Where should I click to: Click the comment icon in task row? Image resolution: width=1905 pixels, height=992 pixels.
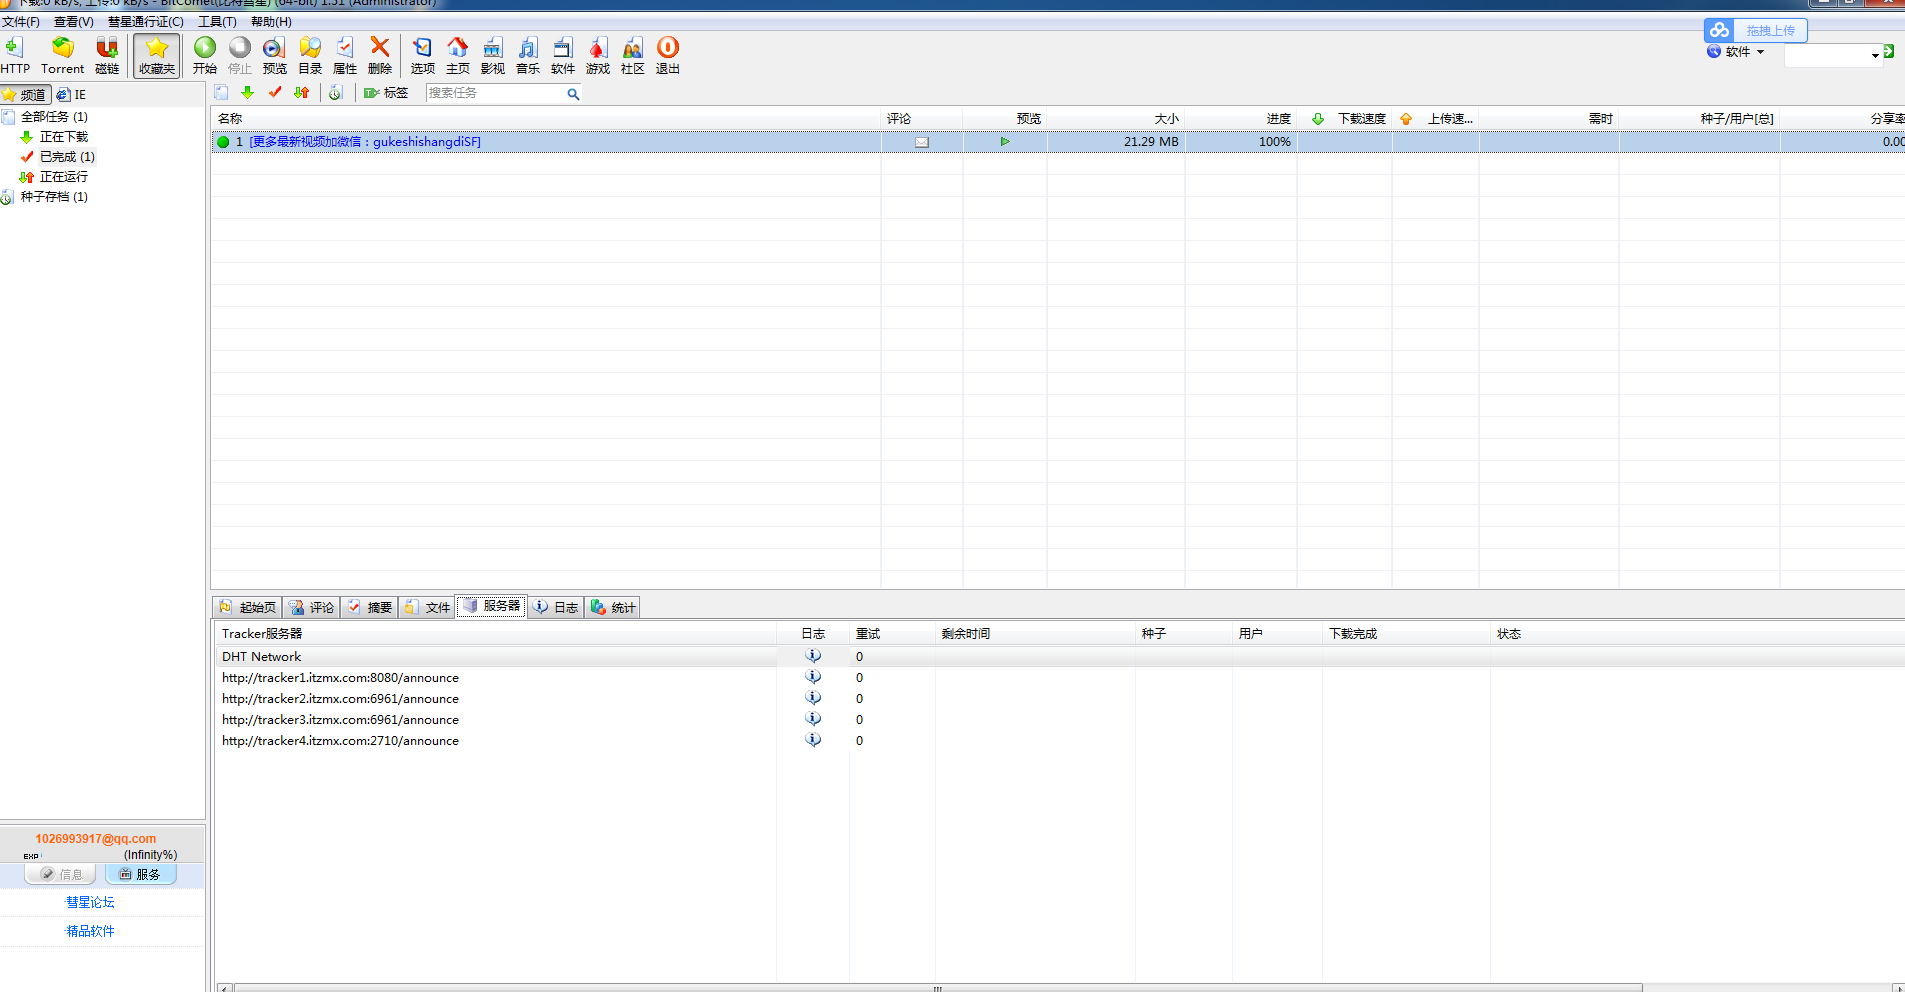[922, 142]
